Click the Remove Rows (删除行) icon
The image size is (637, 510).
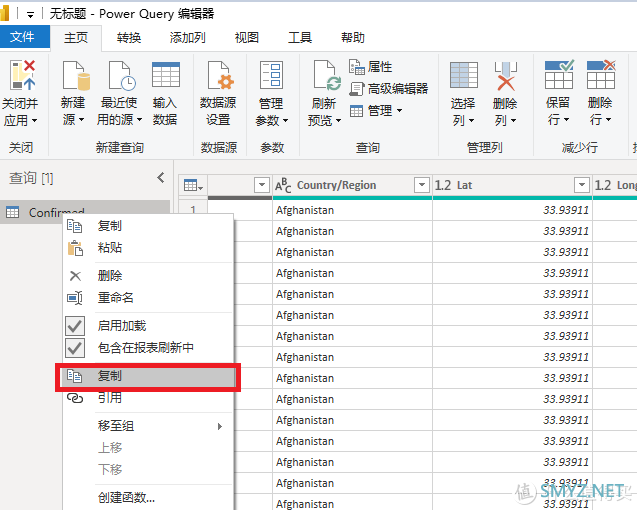[x=601, y=74]
